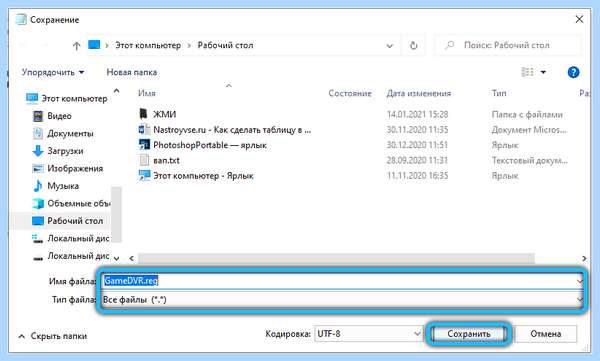Click the date 30.12.2020 11:51
Screen dimensions: 600x361
(x=417, y=145)
